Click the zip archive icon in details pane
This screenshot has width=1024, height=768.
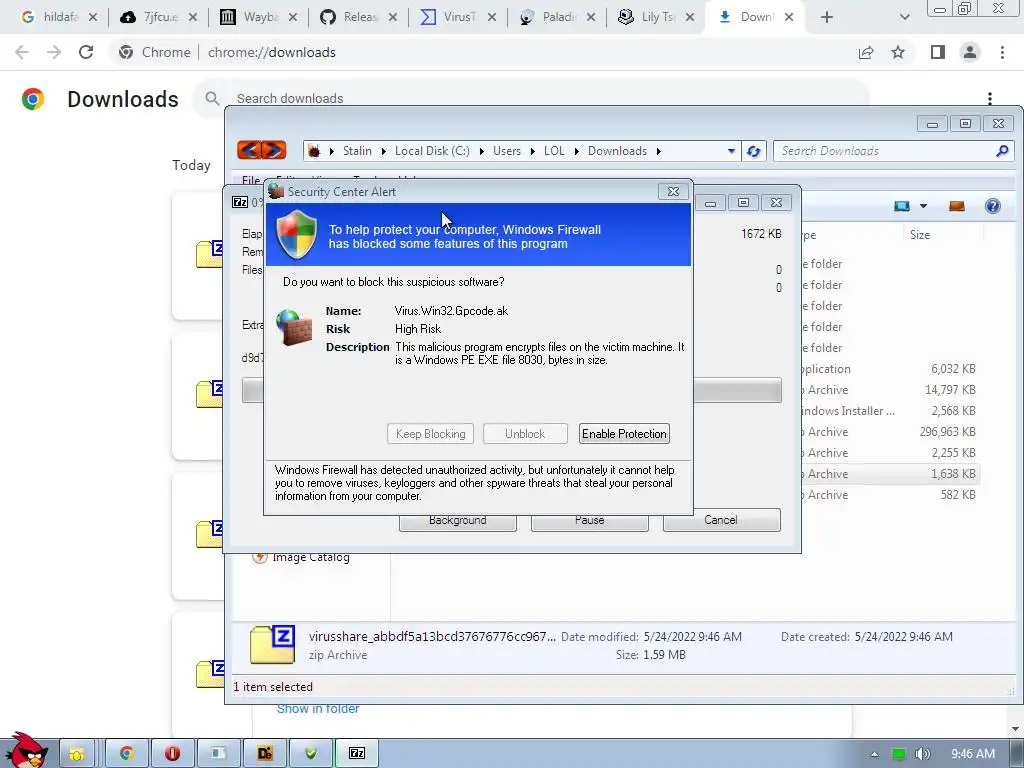(x=272, y=645)
